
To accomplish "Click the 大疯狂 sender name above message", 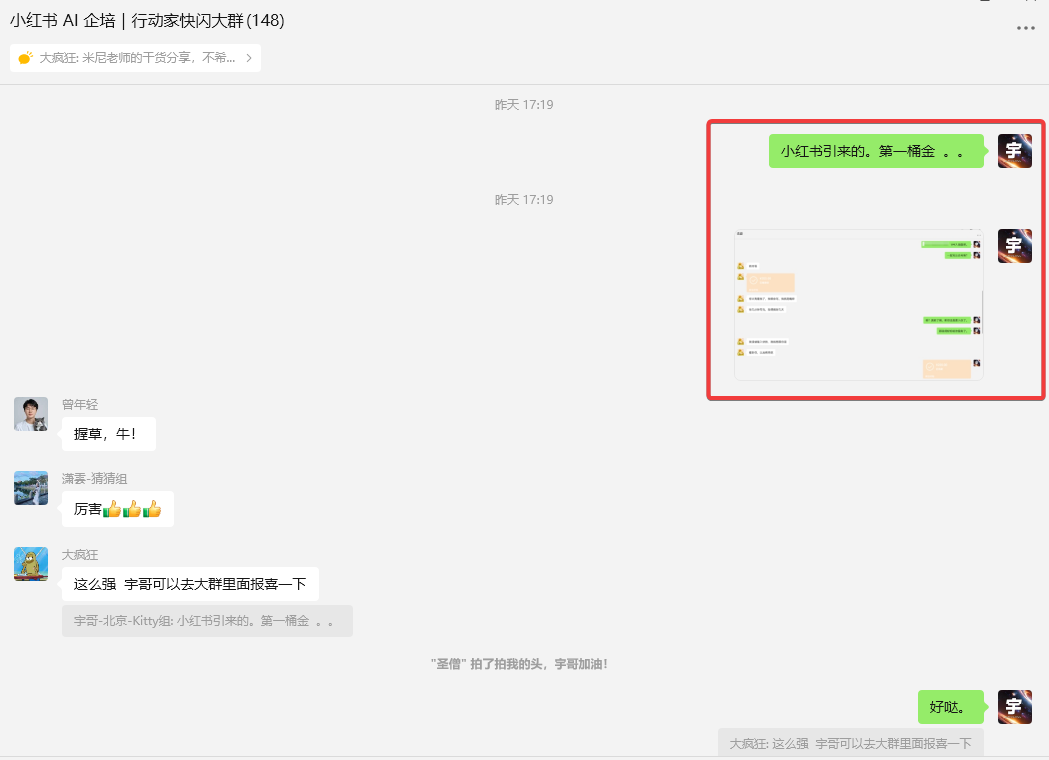I will tap(80, 555).
